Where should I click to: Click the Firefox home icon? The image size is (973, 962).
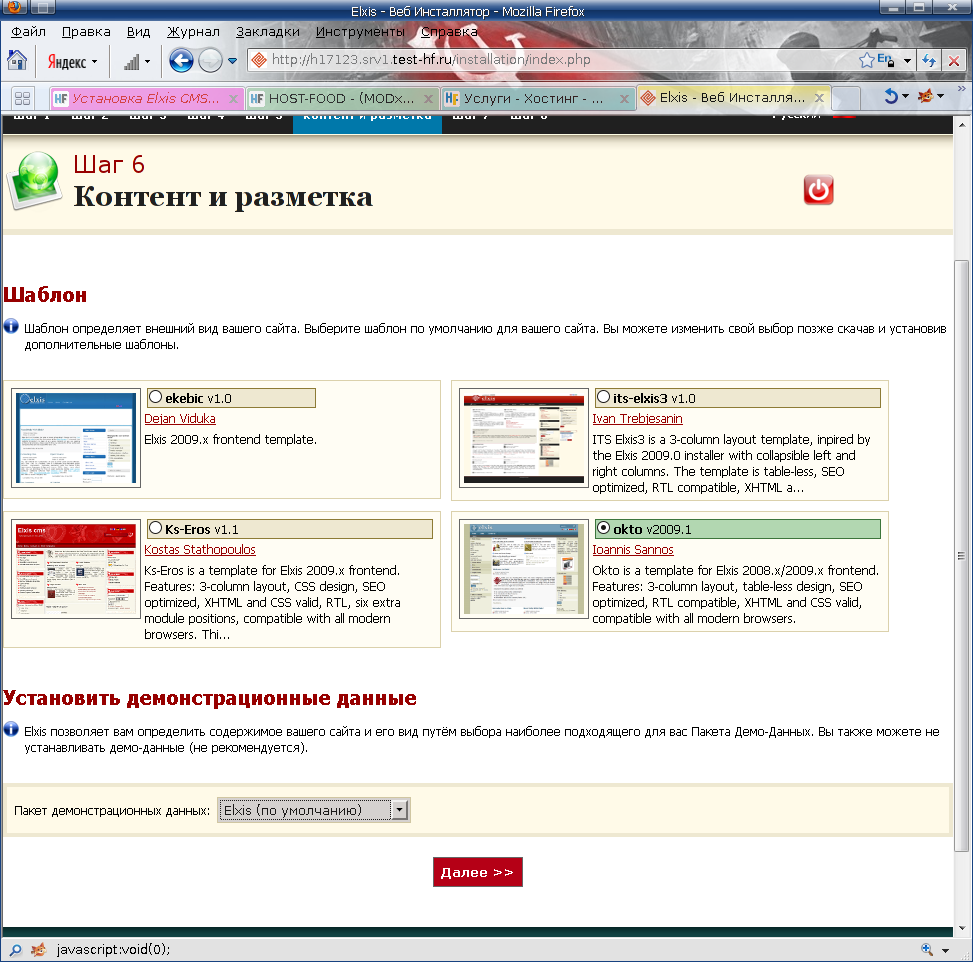point(17,60)
